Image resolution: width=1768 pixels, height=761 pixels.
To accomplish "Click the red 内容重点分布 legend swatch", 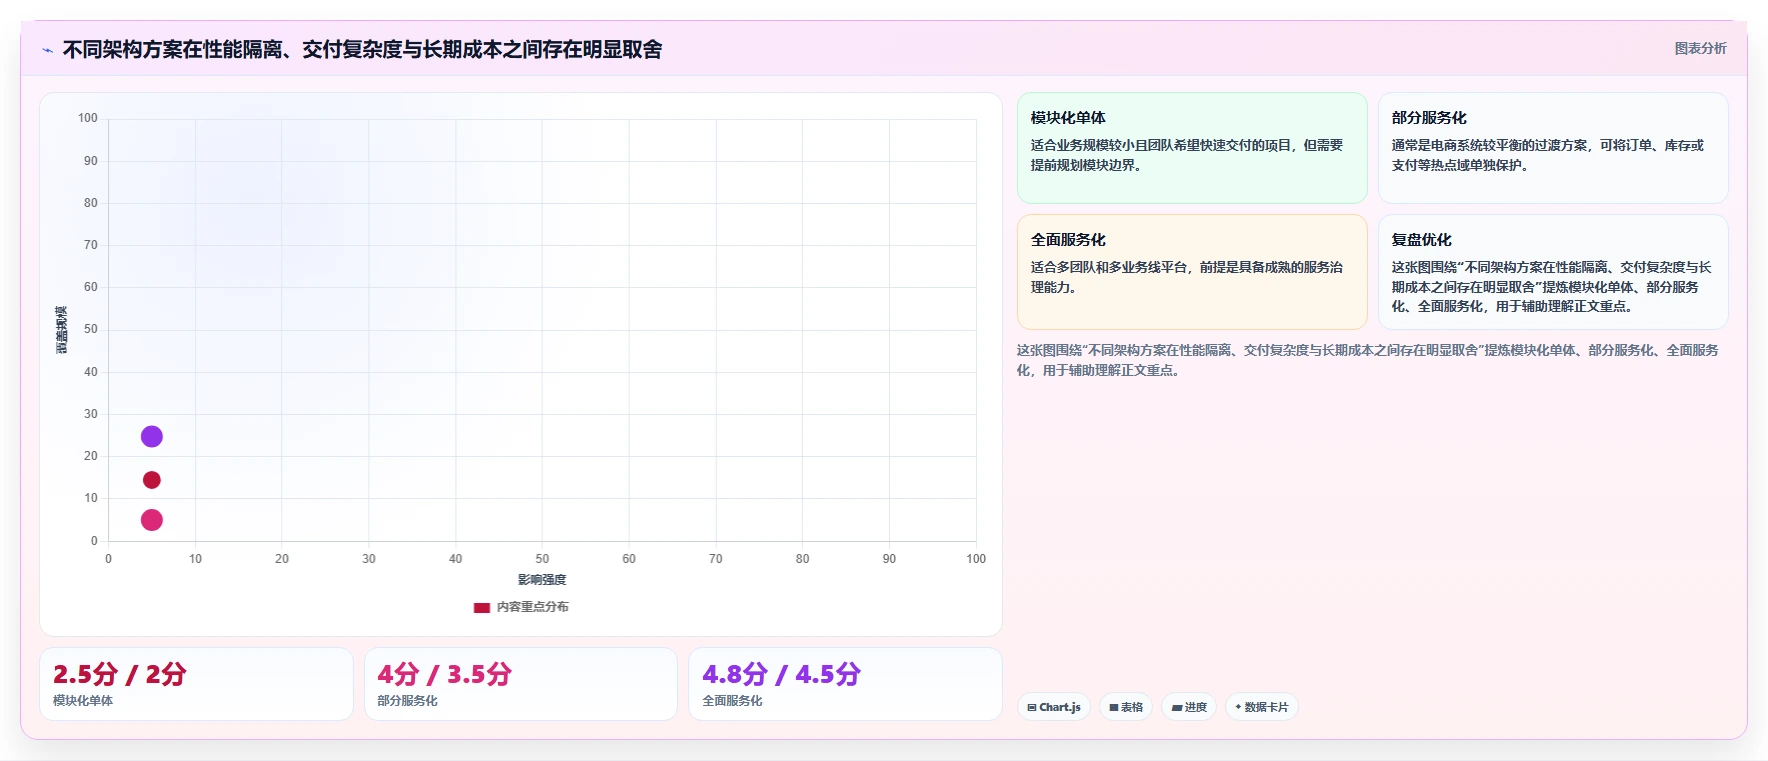I will tap(481, 607).
